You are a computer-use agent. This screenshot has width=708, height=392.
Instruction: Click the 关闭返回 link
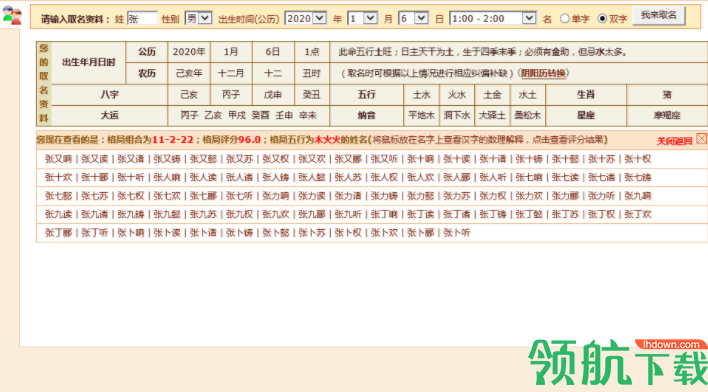pyautogui.click(x=674, y=141)
